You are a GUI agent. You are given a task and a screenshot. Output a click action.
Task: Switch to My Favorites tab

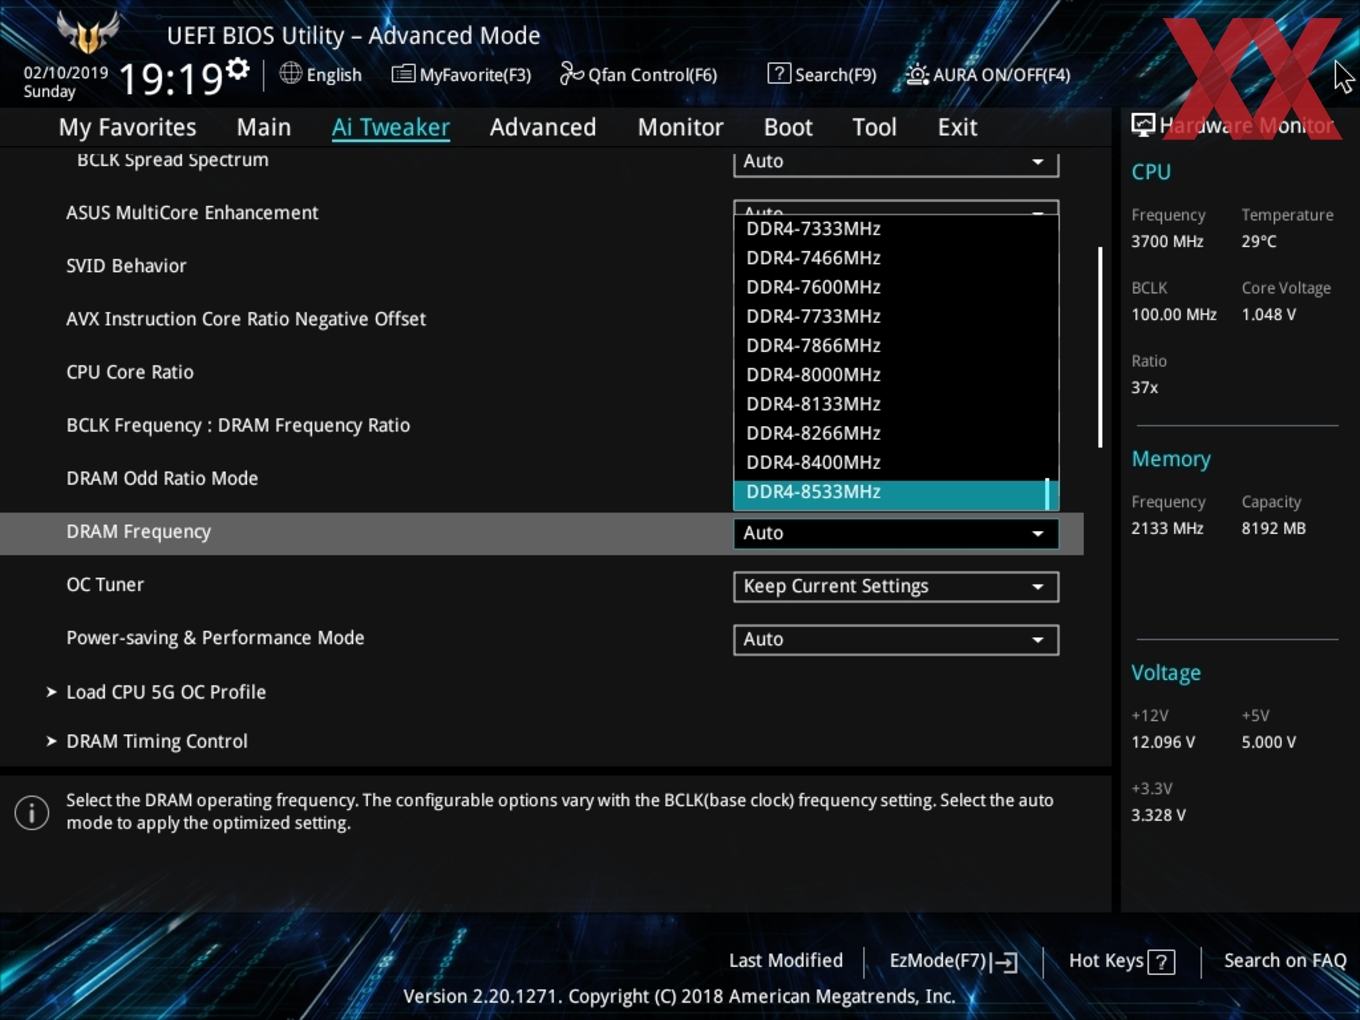coord(127,127)
